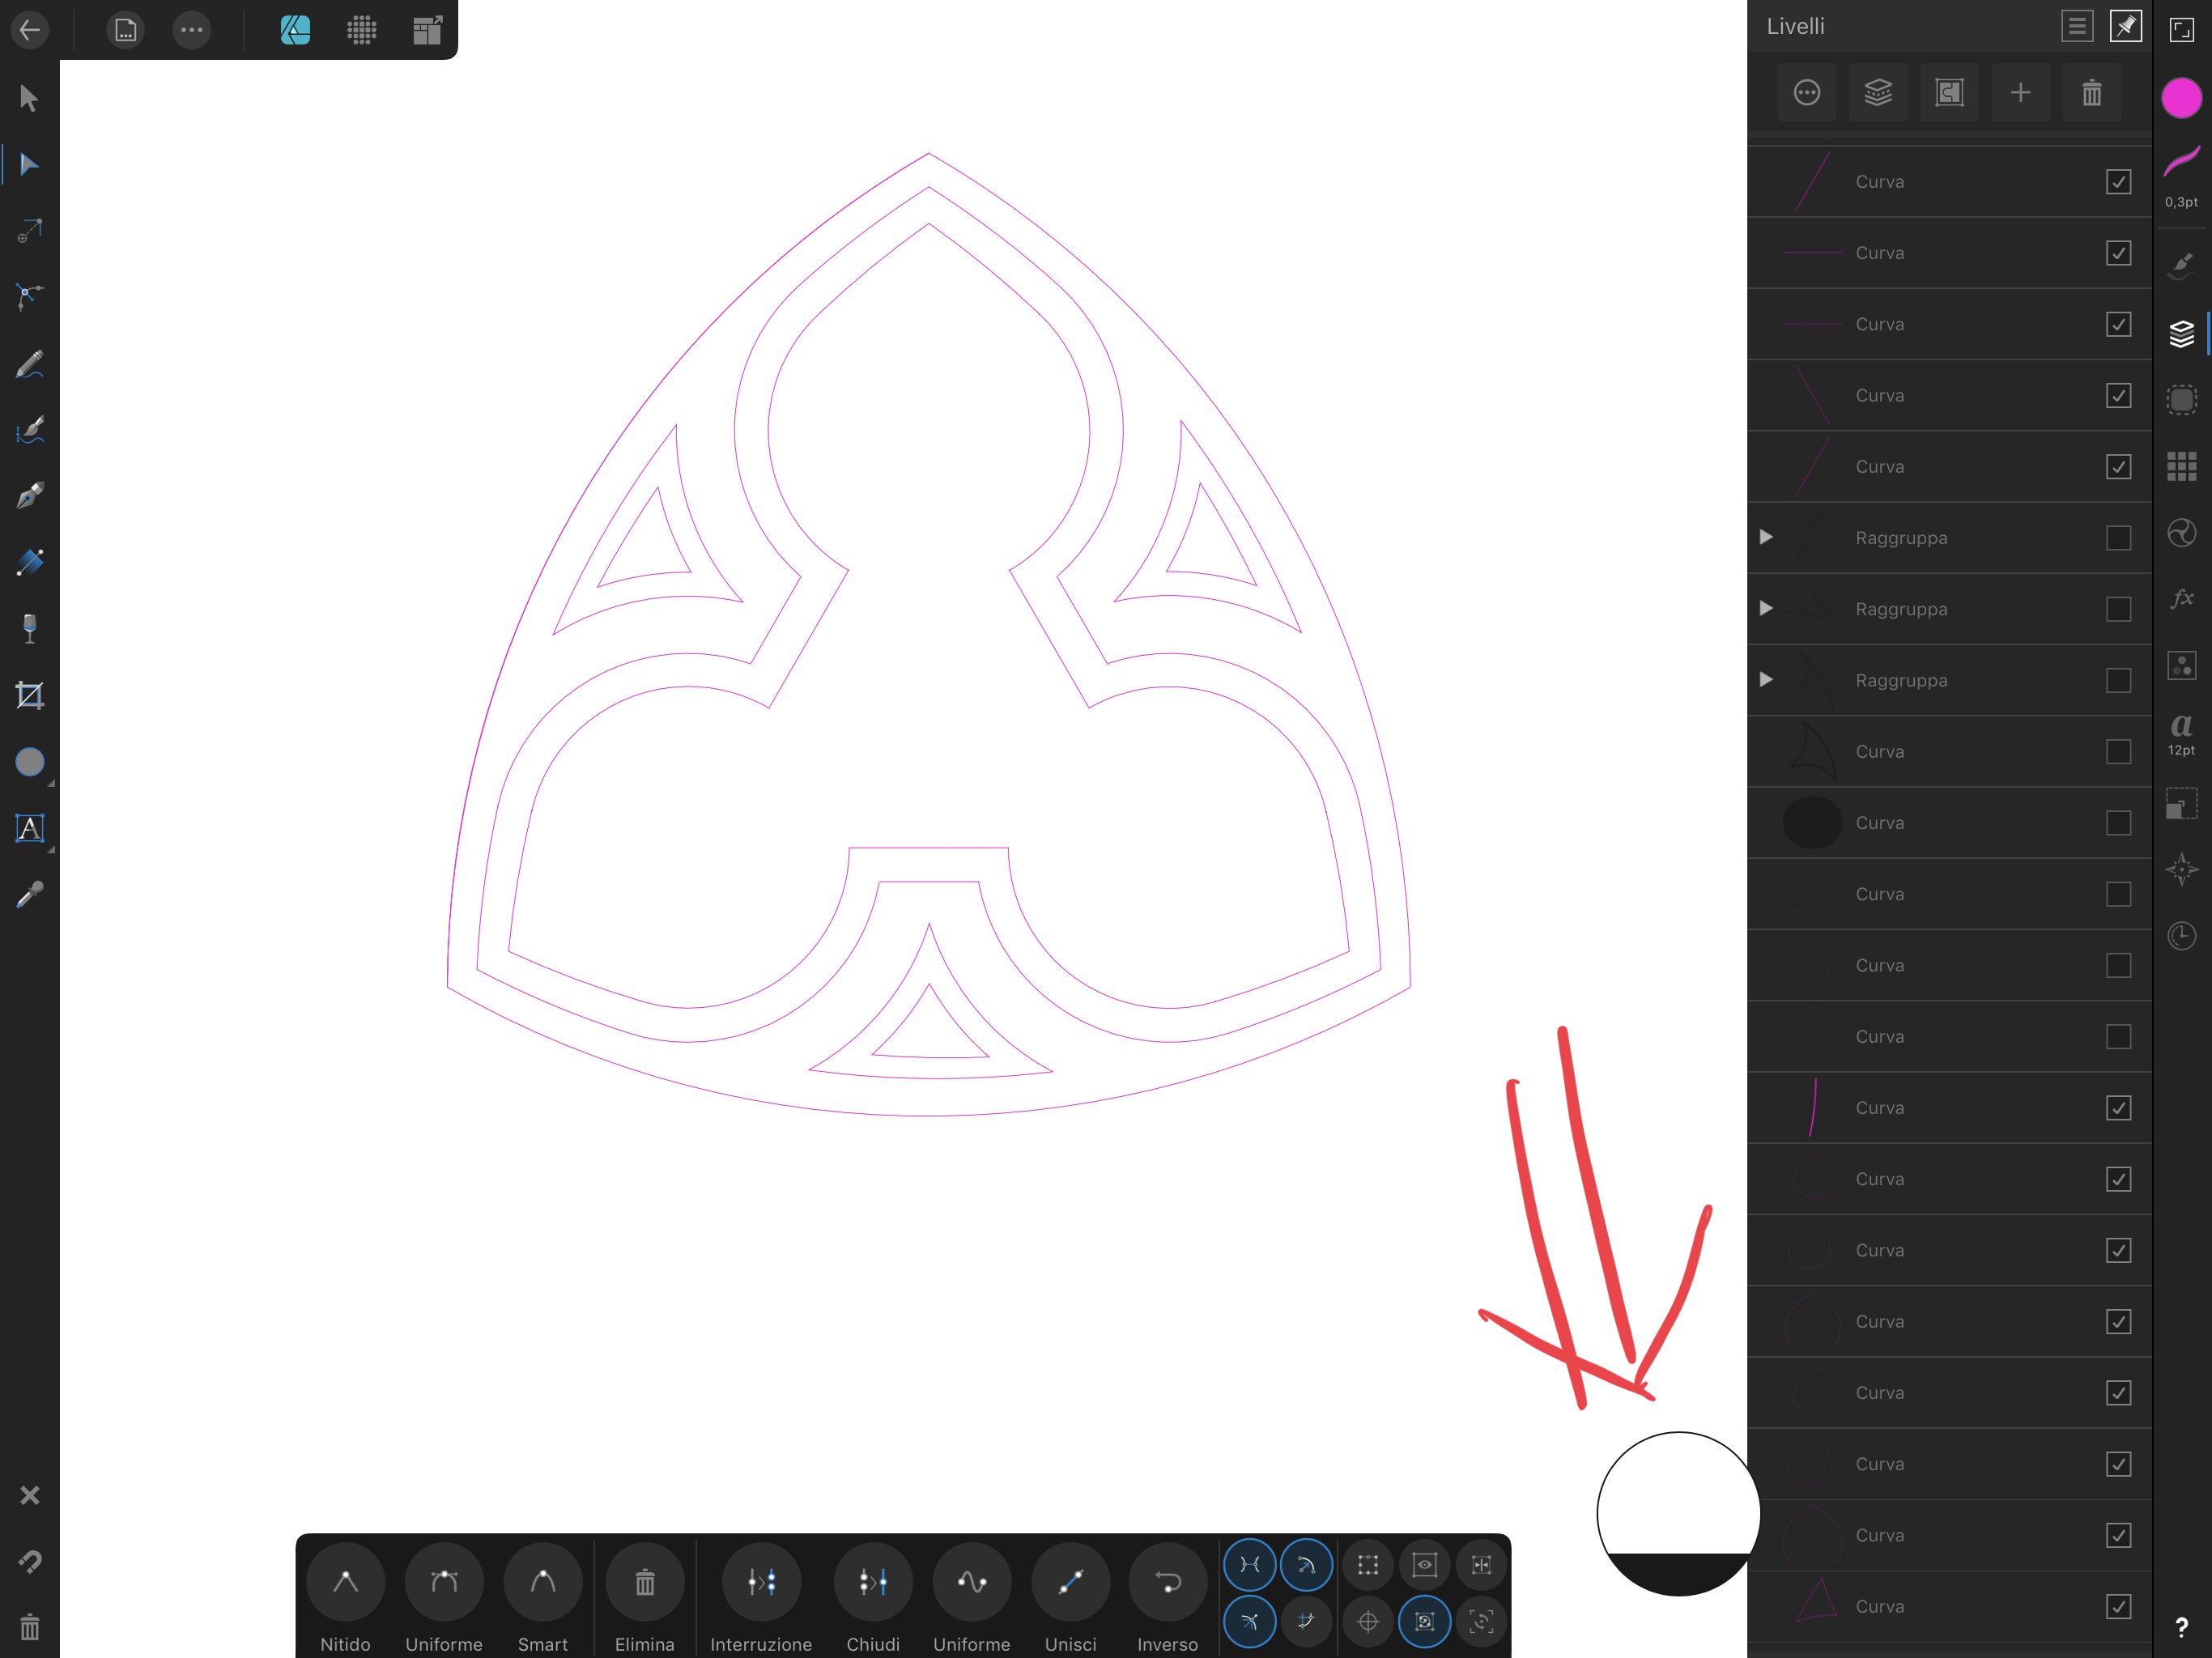Toggle transform origin crosshair icon
The width and height of the screenshot is (2212, 1658).
click(1368, 1621)
